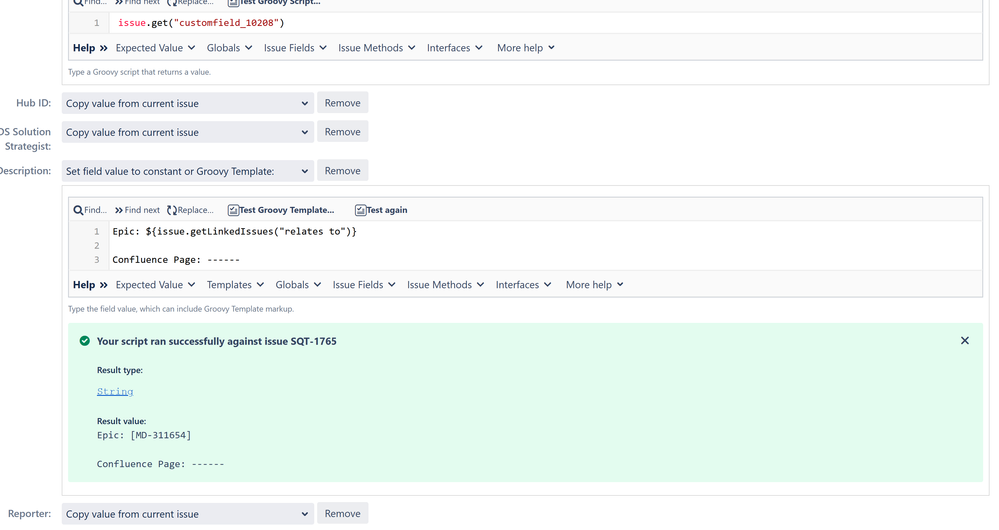Run Test Groovy Template
Image resolution: width=999 pixels, height=530 pixels.
[x=281, y=210]
